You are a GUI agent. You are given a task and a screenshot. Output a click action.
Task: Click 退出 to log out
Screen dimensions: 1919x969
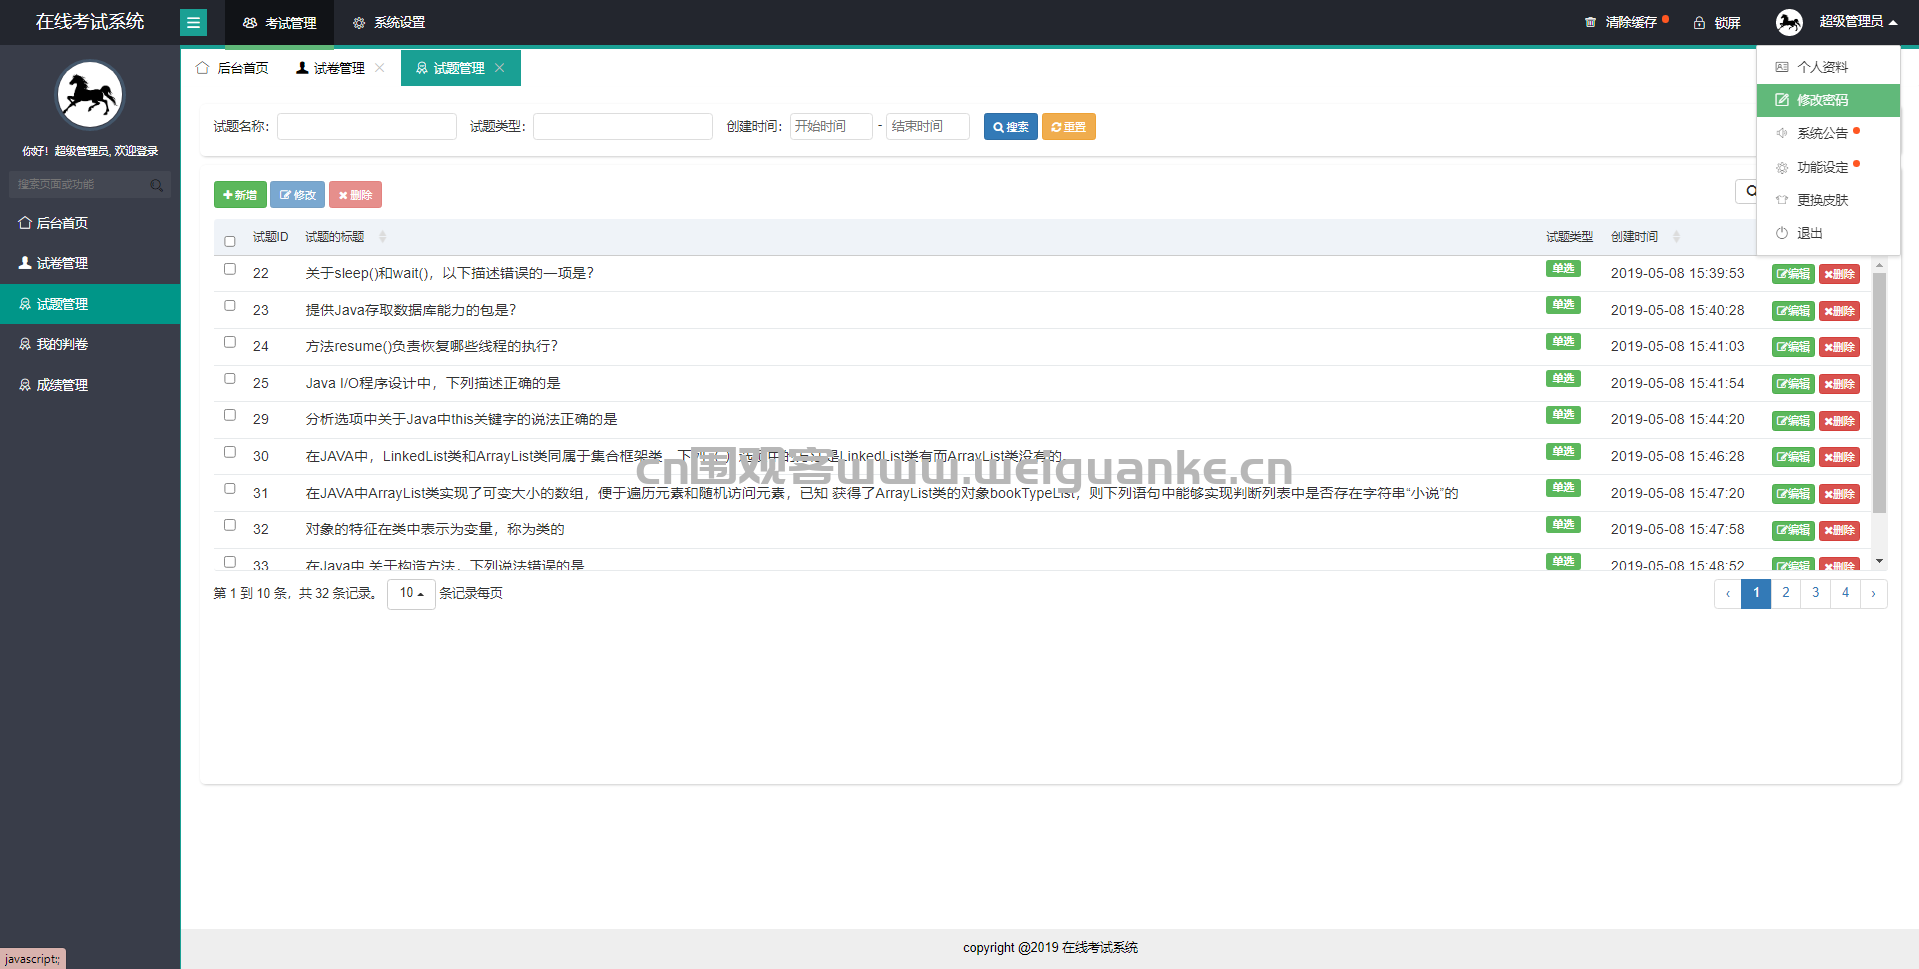1828,233
